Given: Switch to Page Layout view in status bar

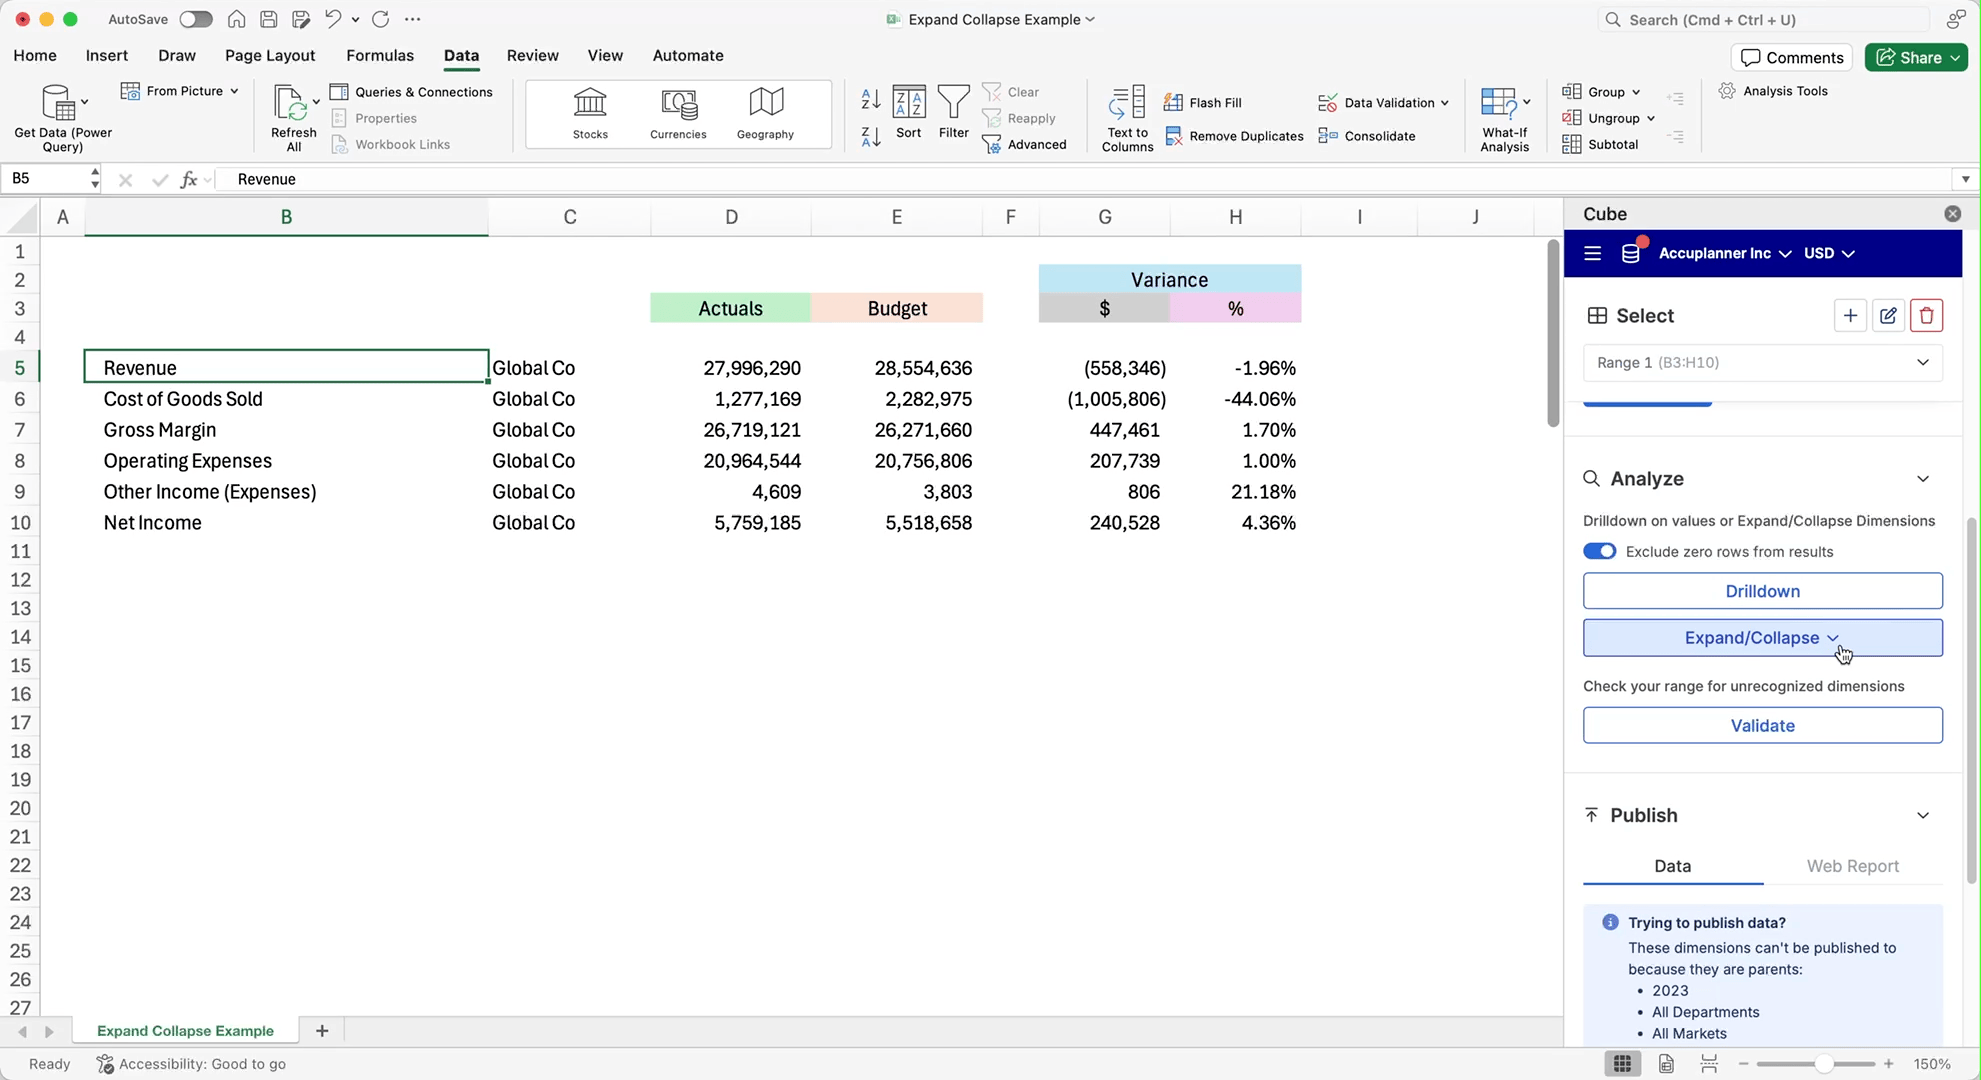Looking at the screenshot, I should point(1666,1064).
